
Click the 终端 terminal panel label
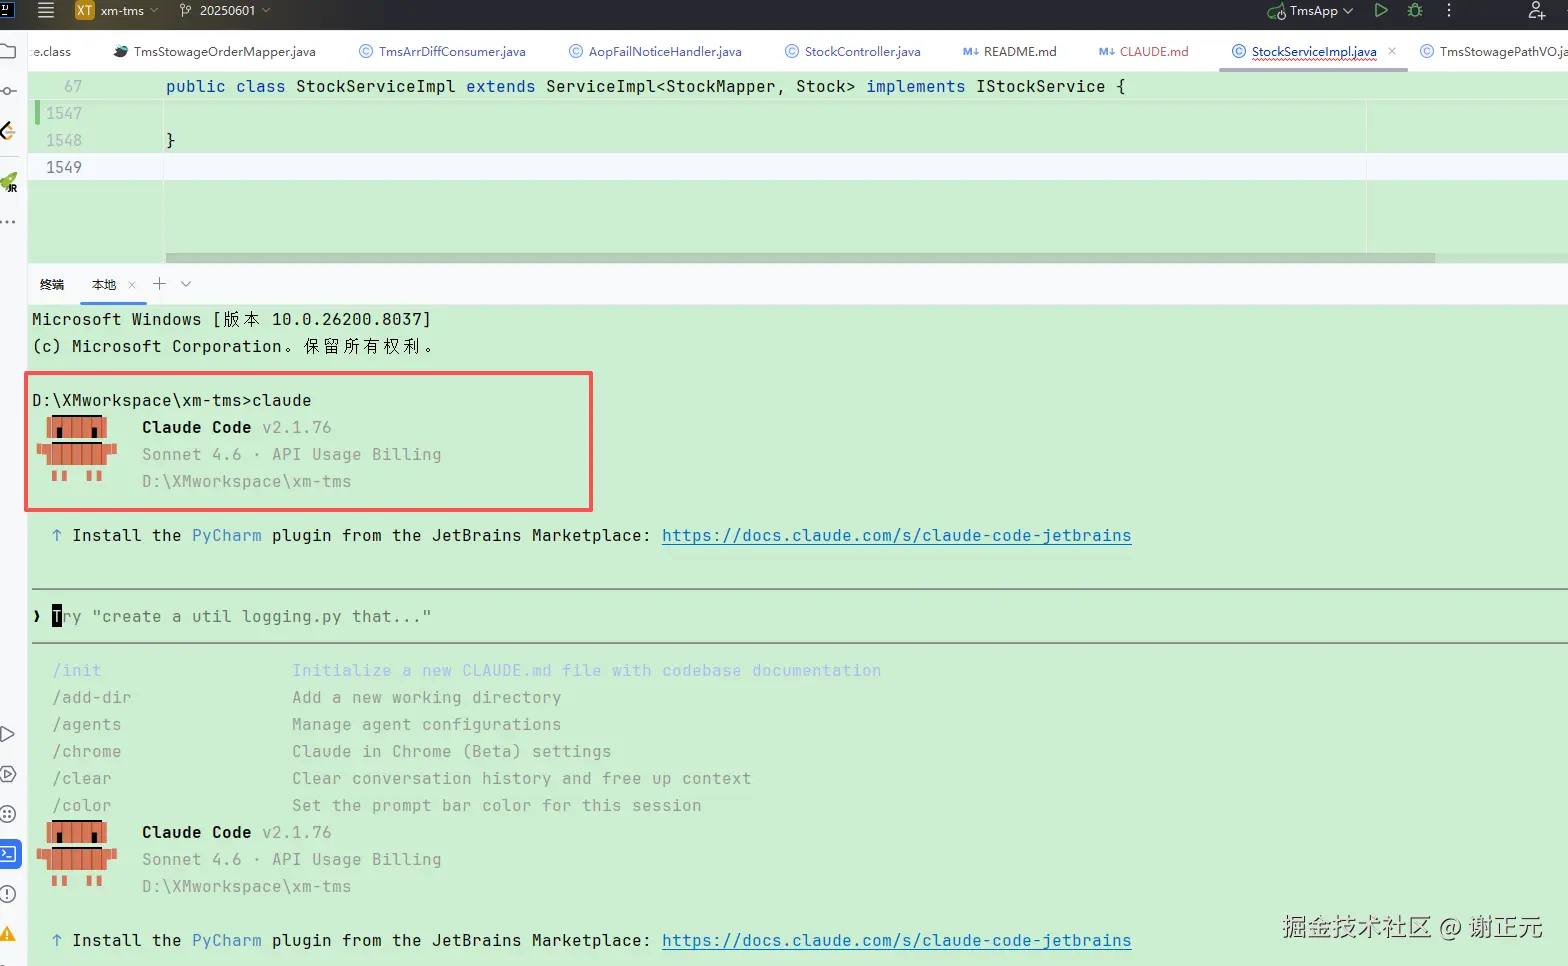point(52,285)
